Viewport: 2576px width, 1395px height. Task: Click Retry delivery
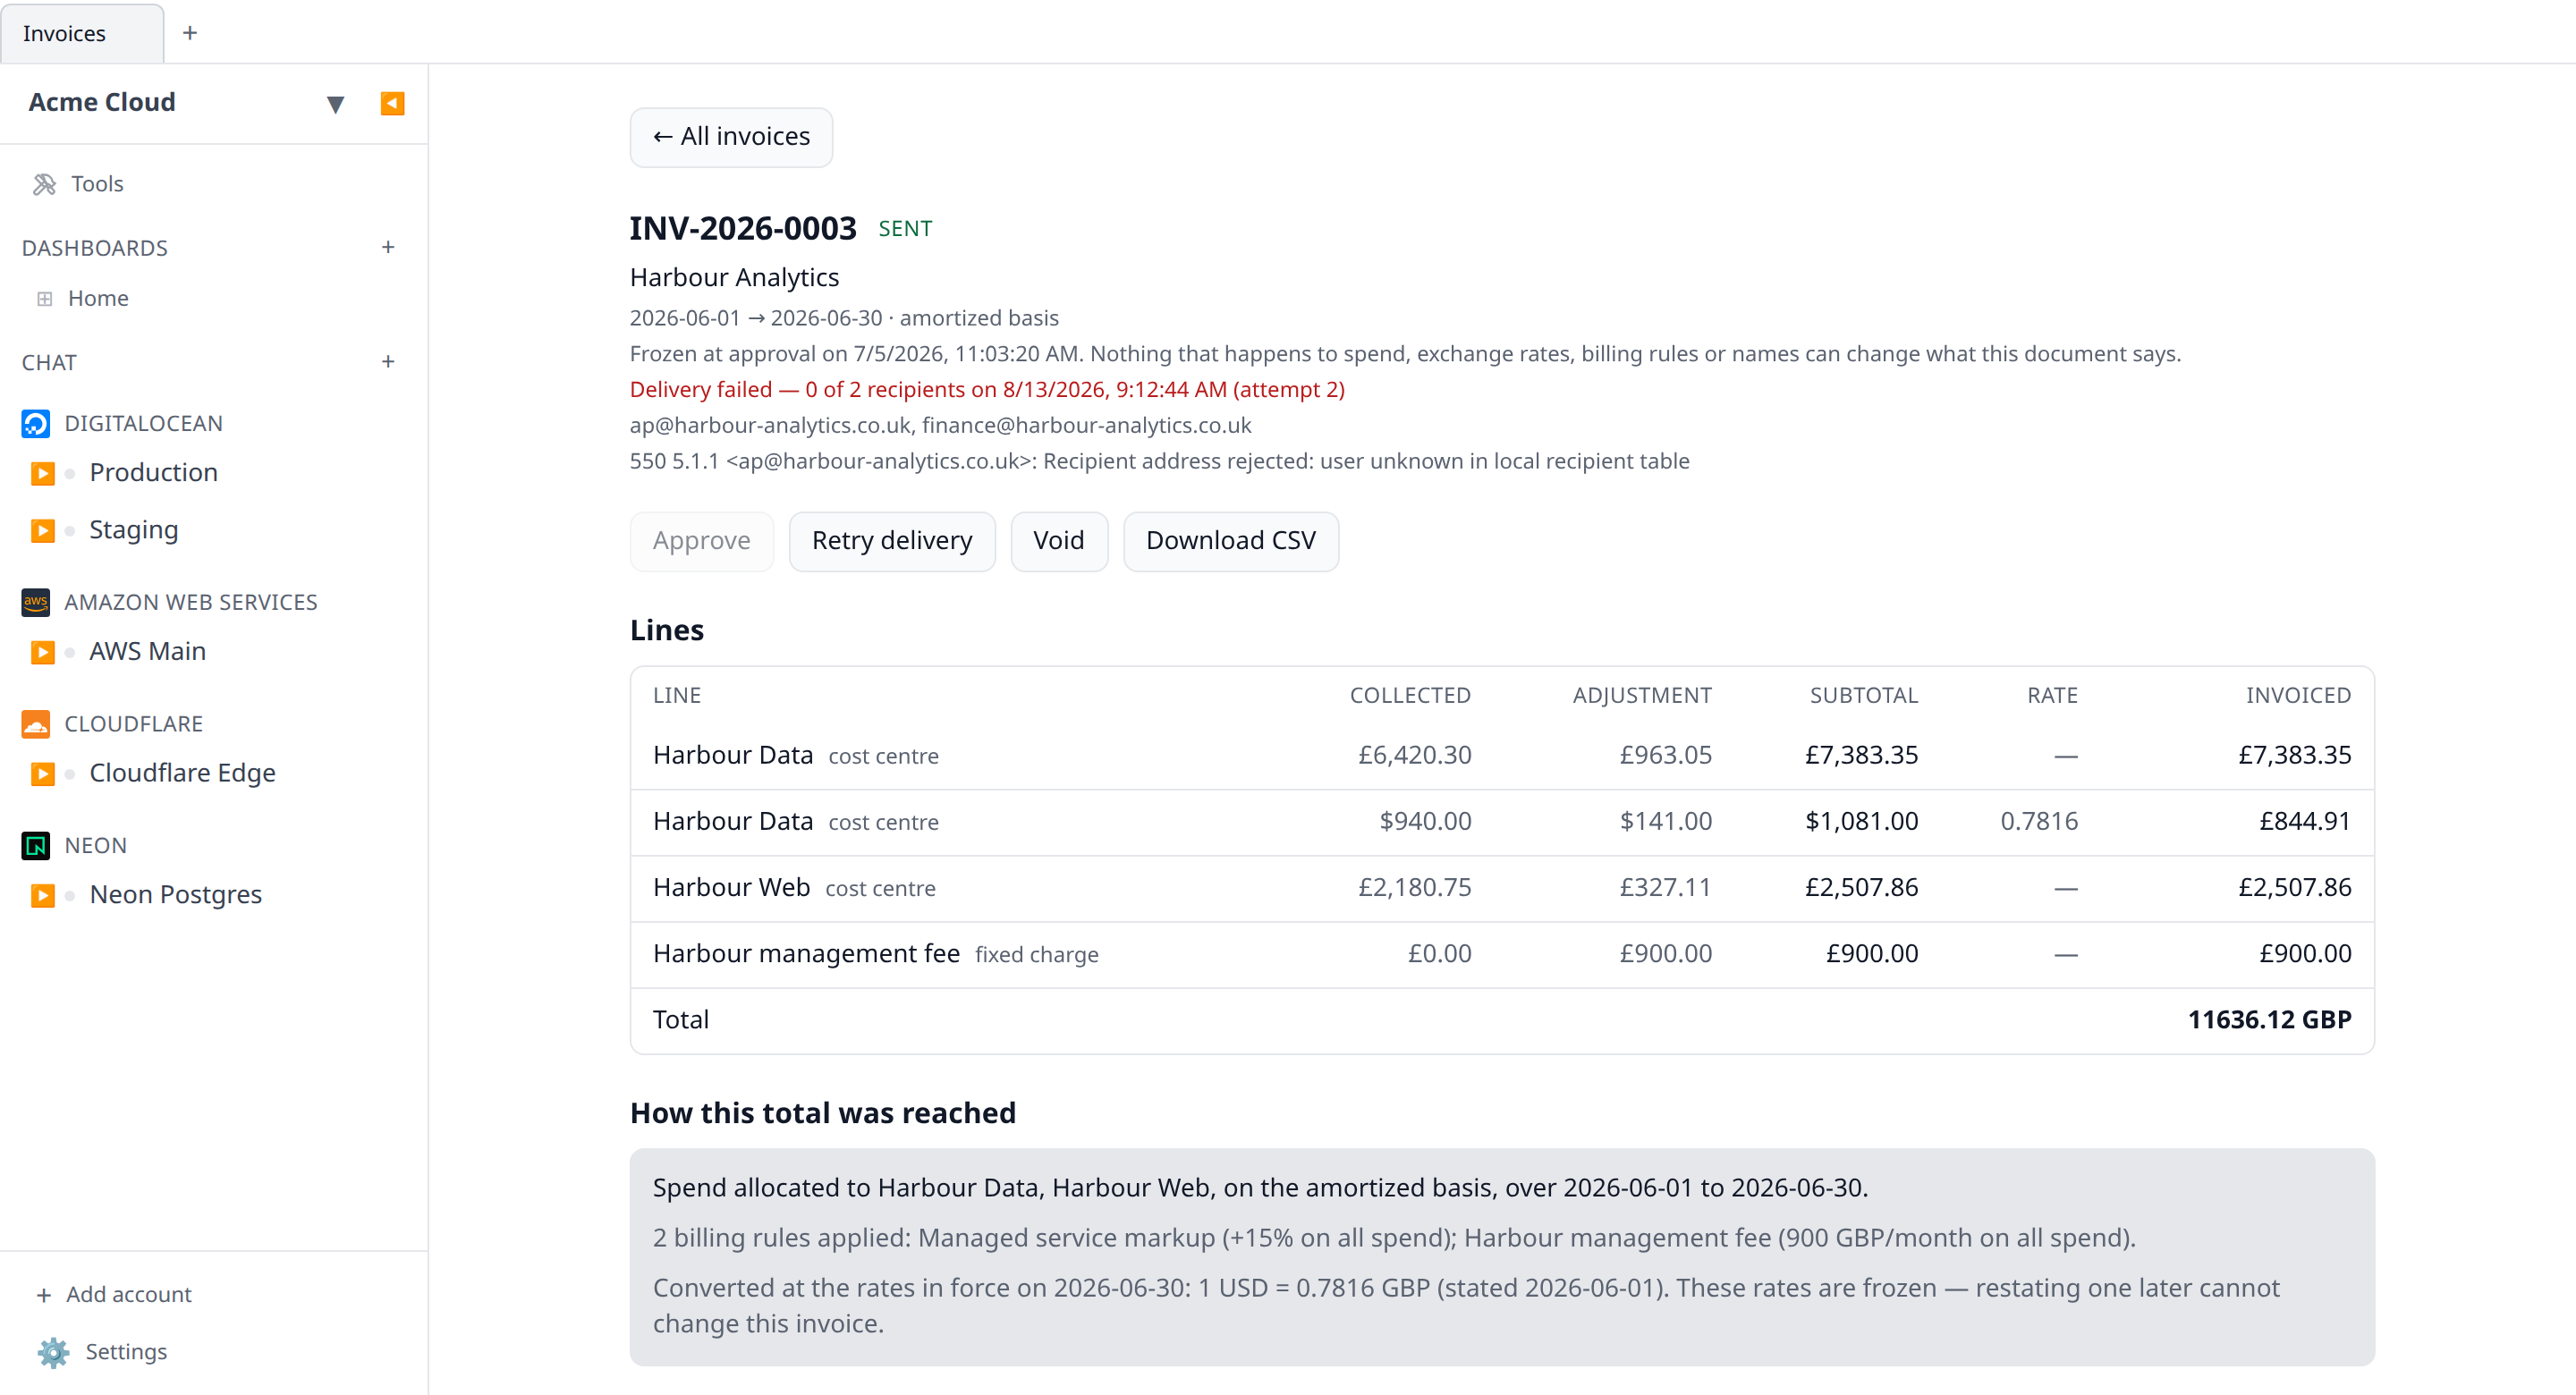coord(892,541)
